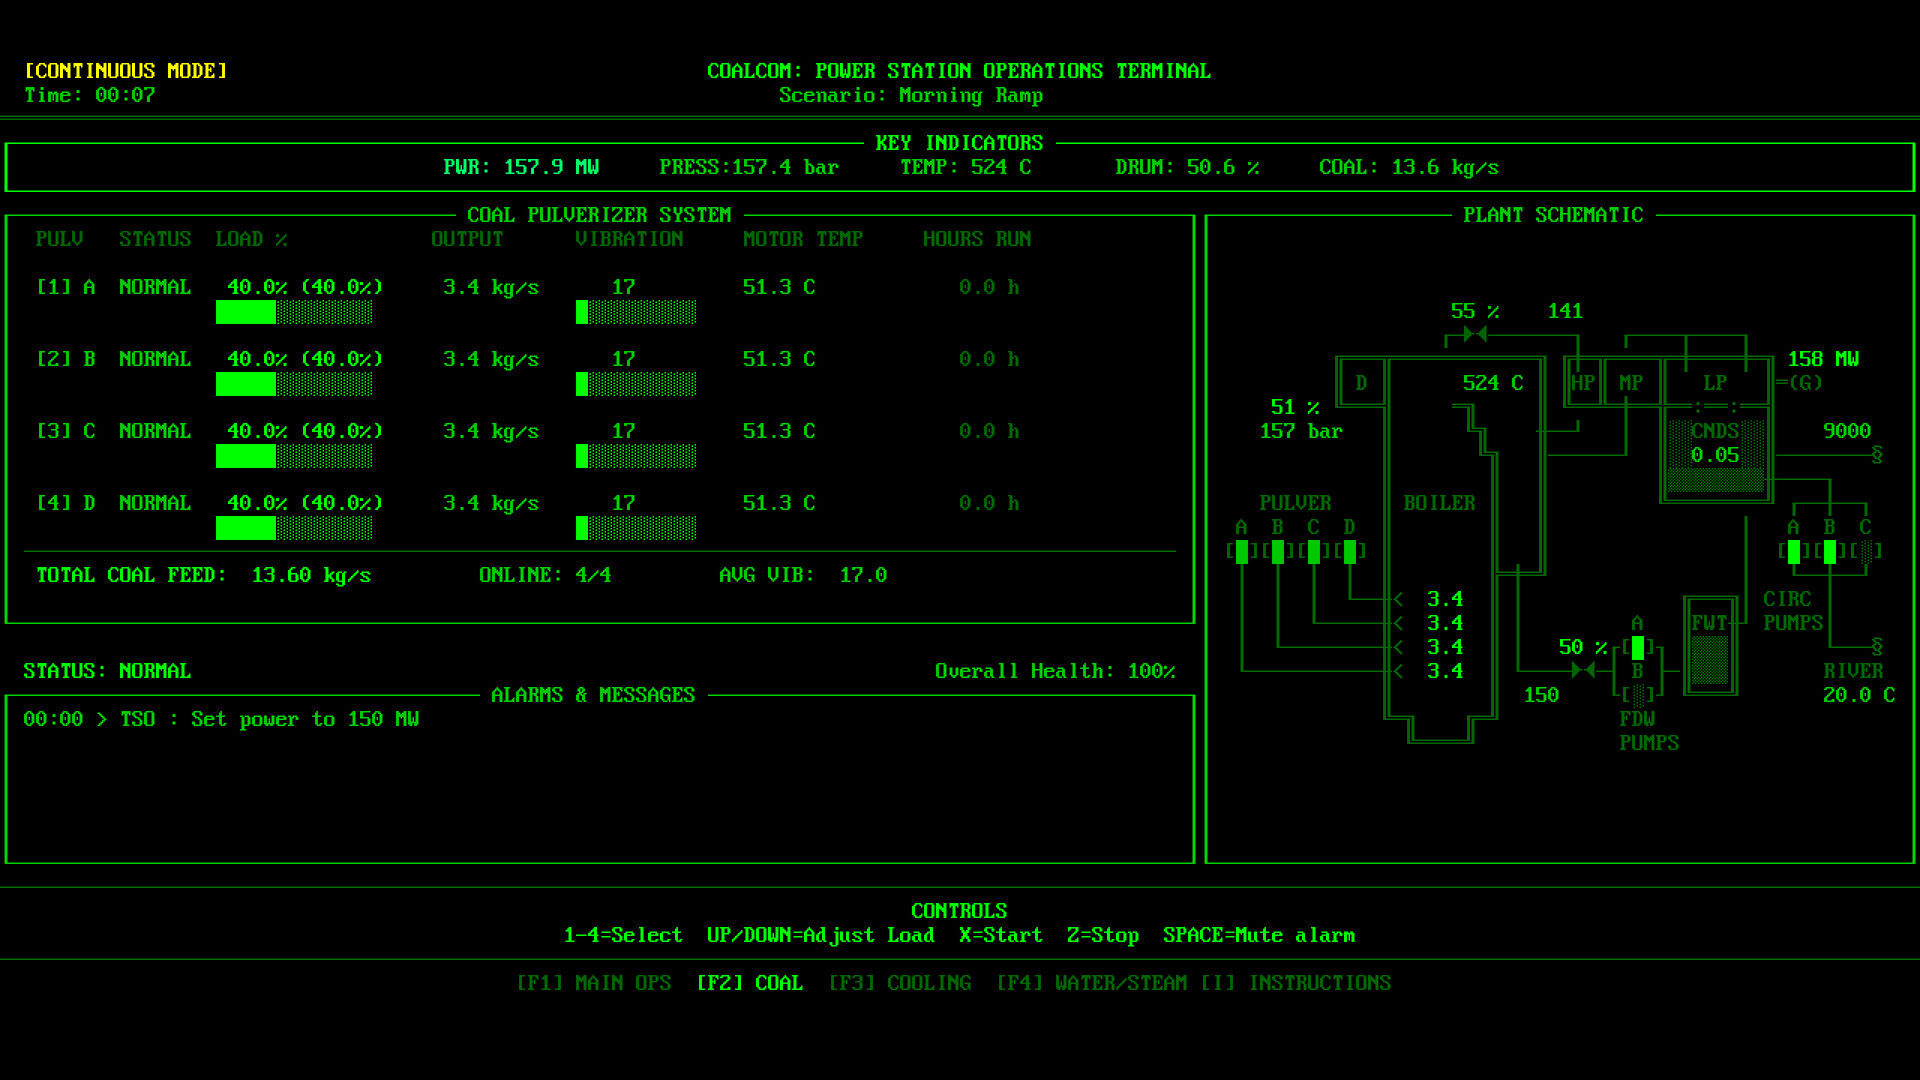Click Z=Stop control label

(x=1103, y=935)
